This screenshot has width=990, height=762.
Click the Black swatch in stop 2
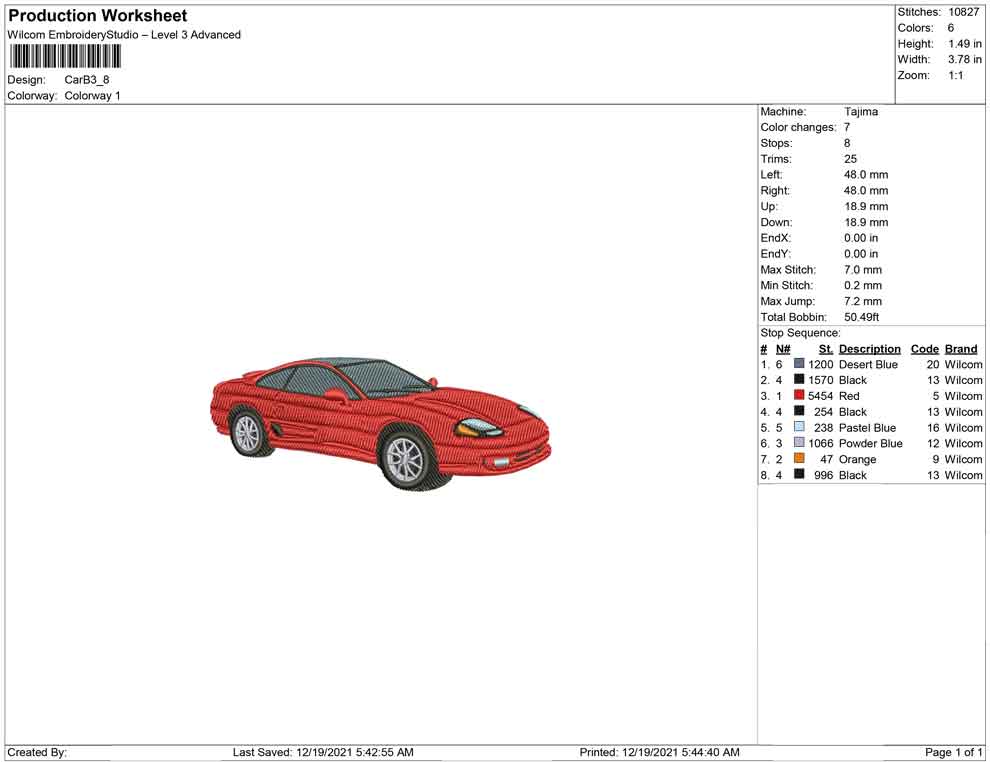pos(799,380)
